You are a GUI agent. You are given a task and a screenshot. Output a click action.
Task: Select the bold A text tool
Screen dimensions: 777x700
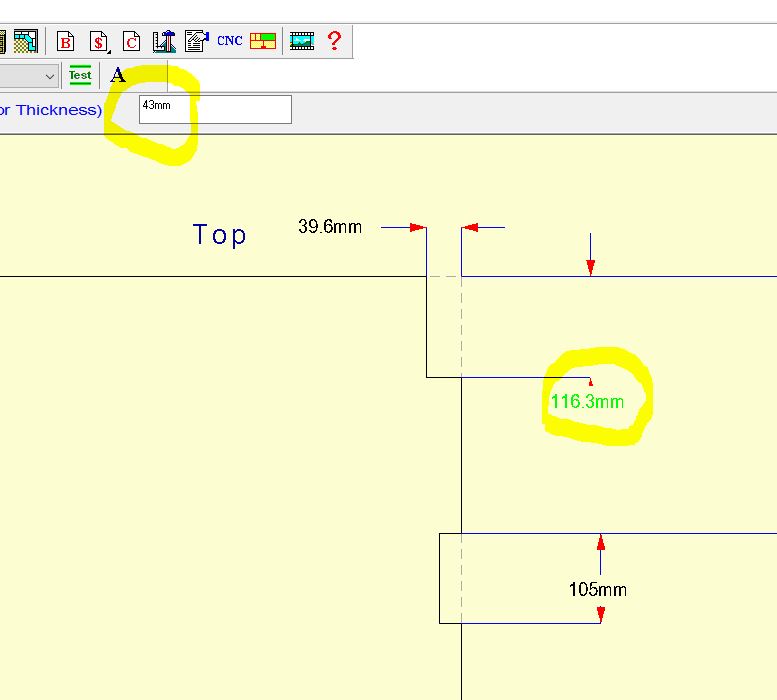pos(118,75)
